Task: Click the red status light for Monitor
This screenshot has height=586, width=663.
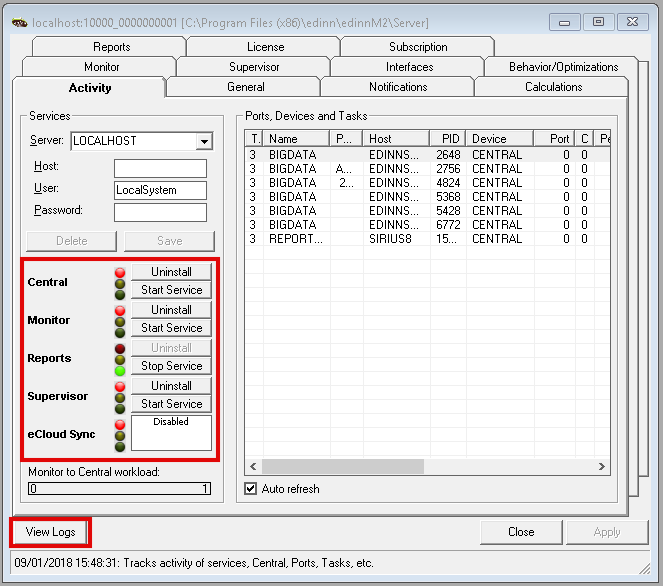Action: click(x=120, y=310)
